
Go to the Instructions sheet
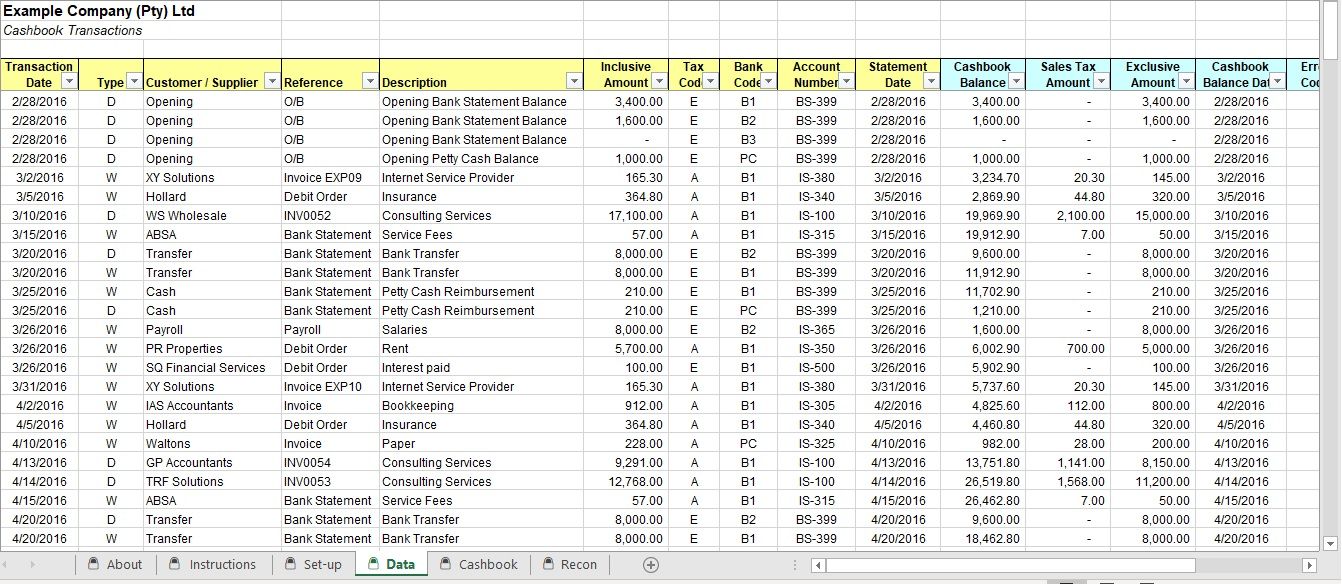222,564
